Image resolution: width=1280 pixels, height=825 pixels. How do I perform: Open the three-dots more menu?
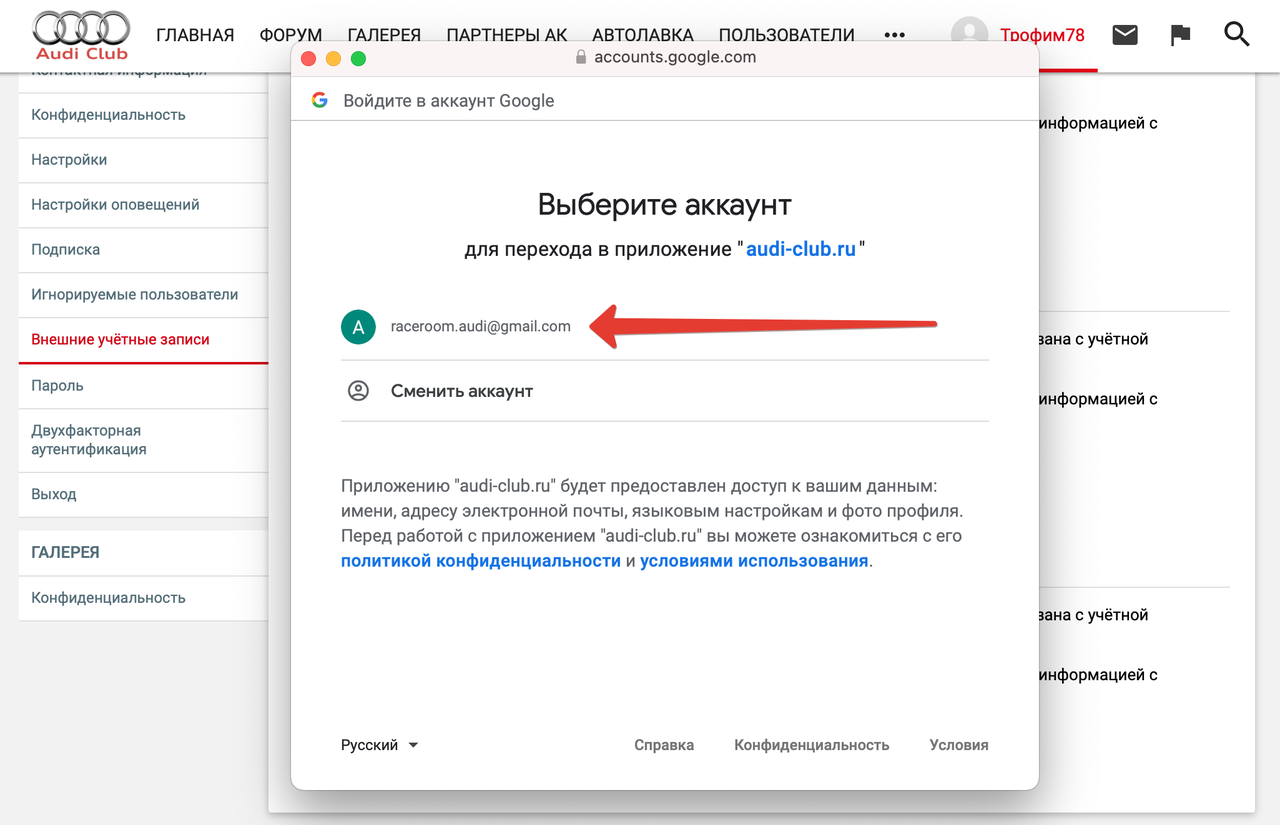[894, 35]
